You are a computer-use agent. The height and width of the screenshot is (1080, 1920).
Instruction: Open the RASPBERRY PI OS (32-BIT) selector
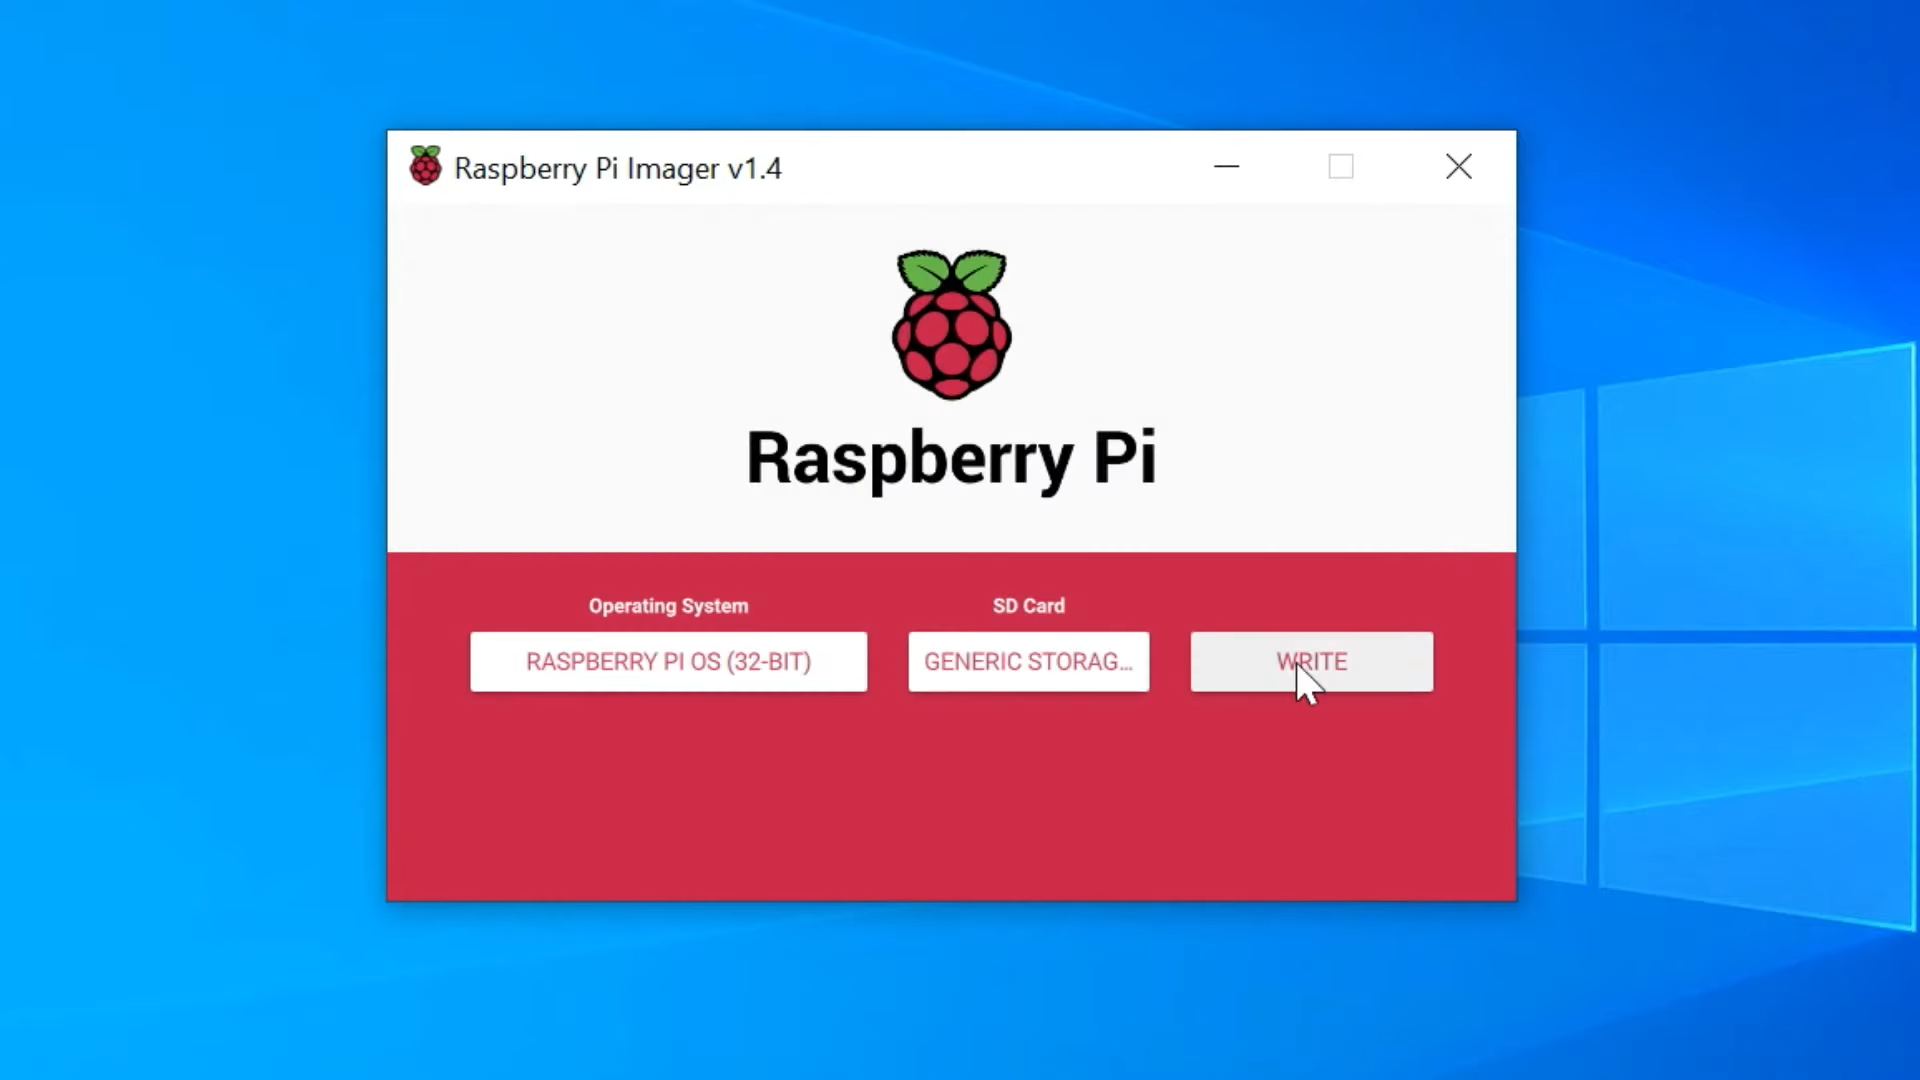coord(668,661)
